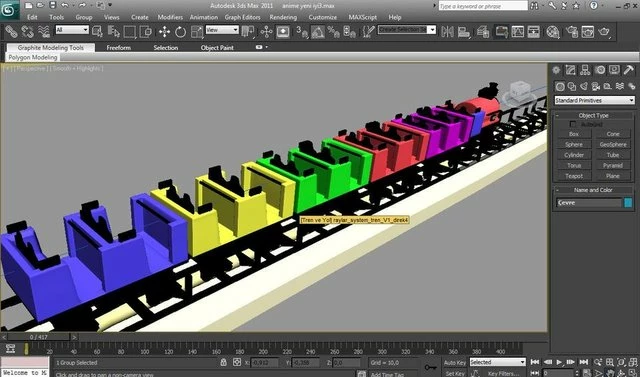Toggle Auto Key animation mode
640x377 pixels.
point(455,363)
